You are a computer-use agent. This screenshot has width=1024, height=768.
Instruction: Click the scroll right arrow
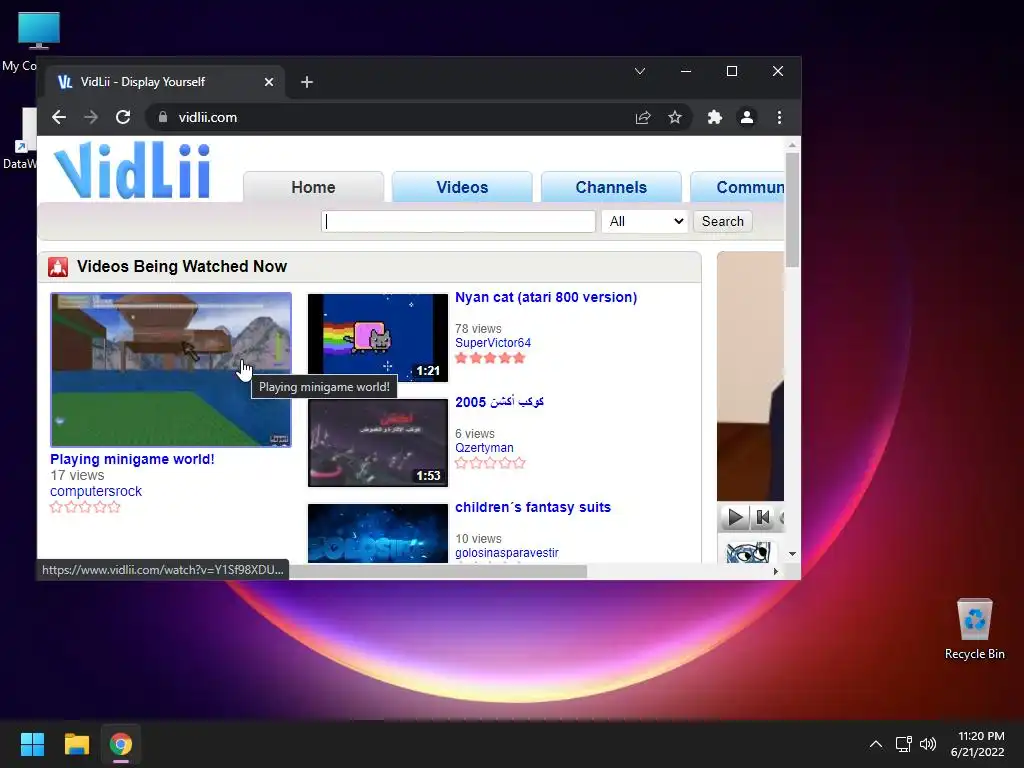(x=775, y=571)
